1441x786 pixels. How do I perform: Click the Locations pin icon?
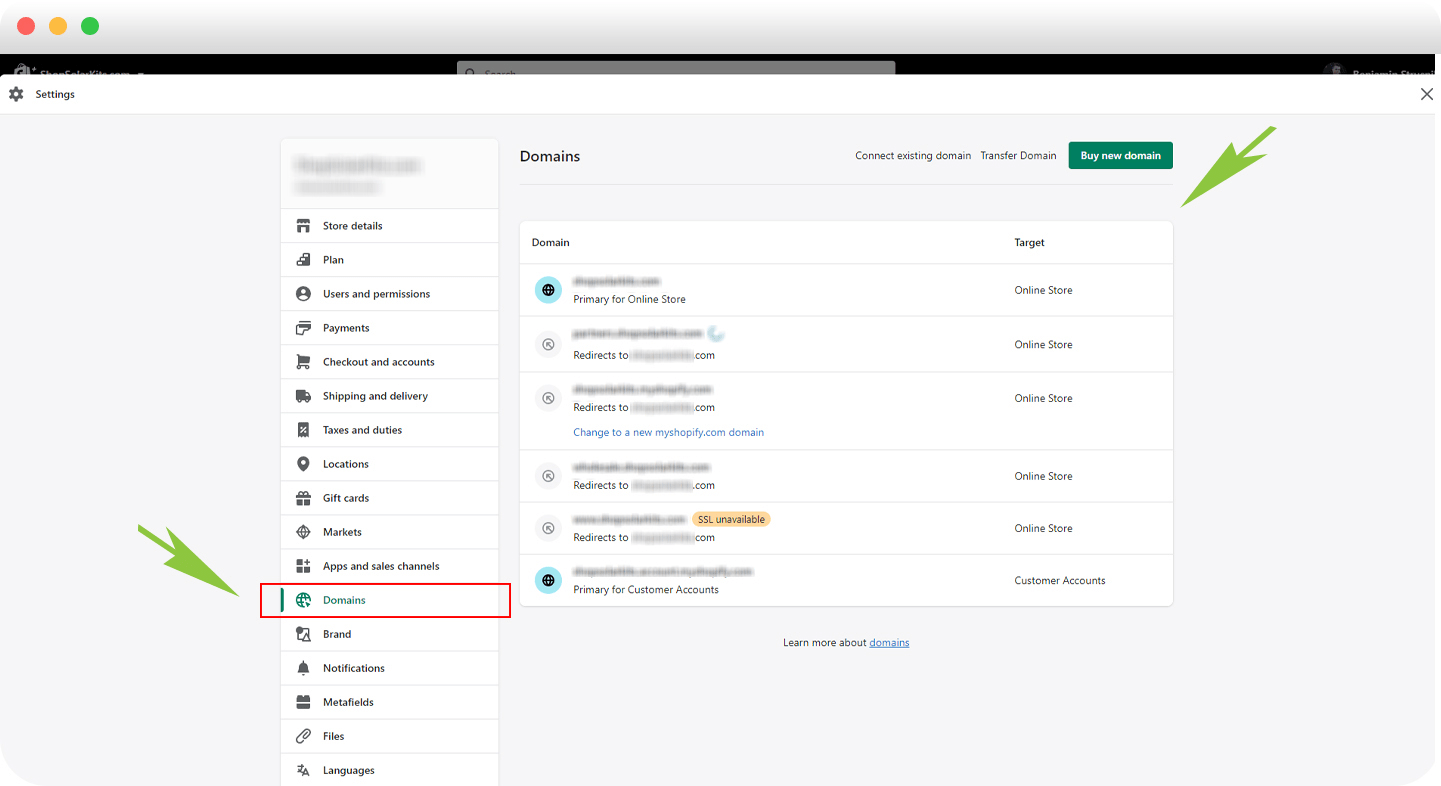(303, 464)
